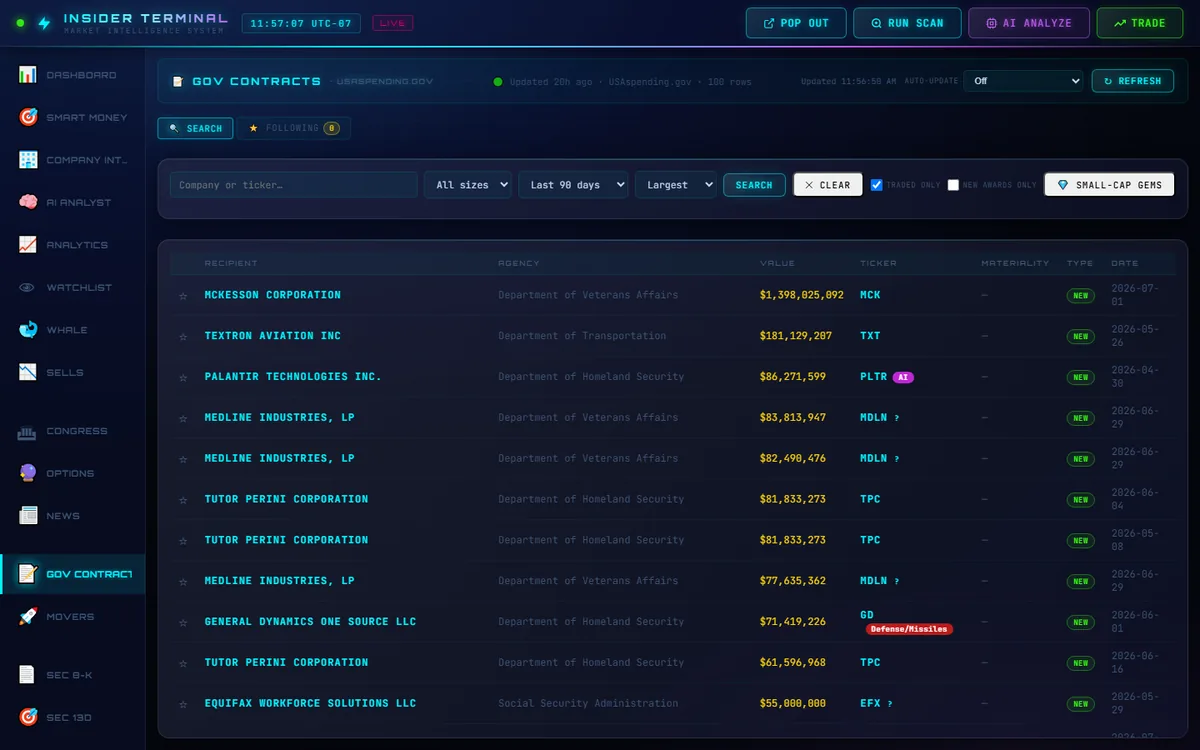1200x750 pixels.
Task: Open Congress building icon
Action: [x=28, y=431]
